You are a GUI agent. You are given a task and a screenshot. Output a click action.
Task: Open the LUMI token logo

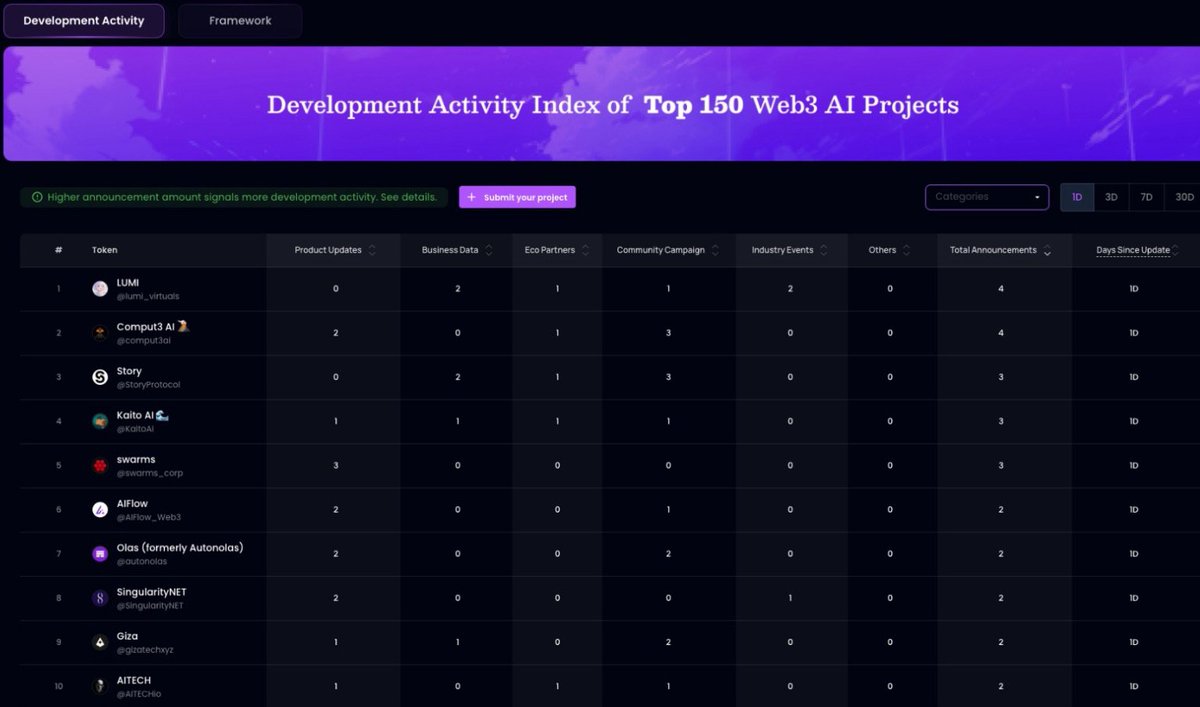pyautogui.click(x=100, y=289)
